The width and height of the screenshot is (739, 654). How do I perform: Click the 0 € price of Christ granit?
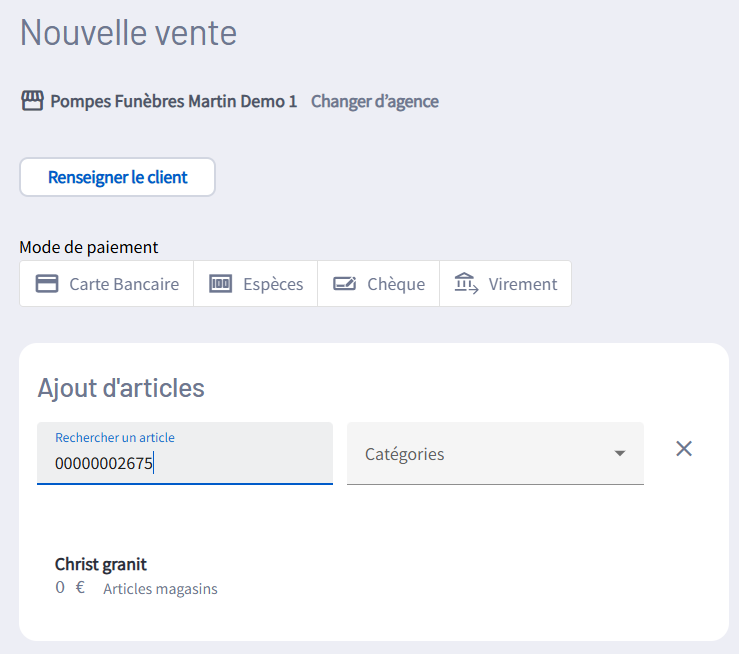pos(70,588)
